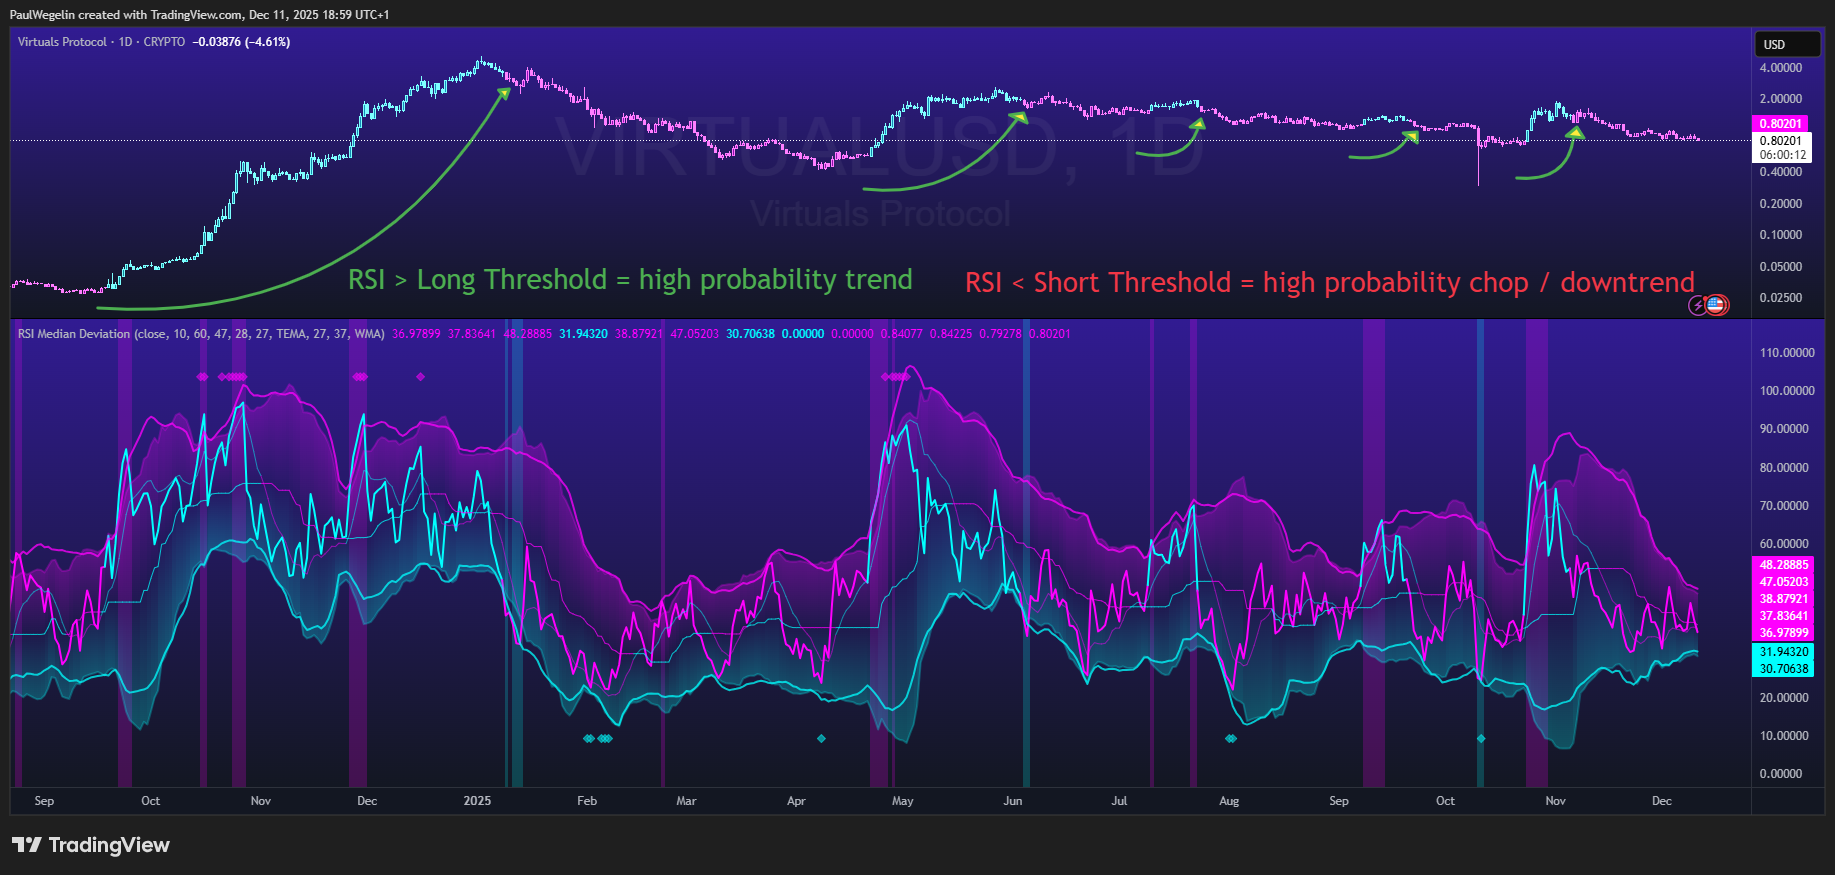Click the 0.02500 price axis label
Image resolution: width=1835 pixels, height=875 pixels.
(x=1780, y=298)
